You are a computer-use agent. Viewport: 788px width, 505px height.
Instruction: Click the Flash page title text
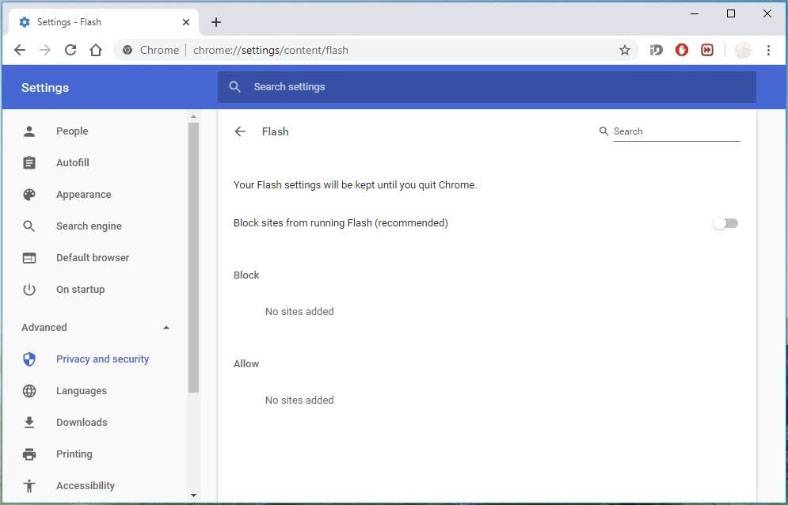pos(275,132)
